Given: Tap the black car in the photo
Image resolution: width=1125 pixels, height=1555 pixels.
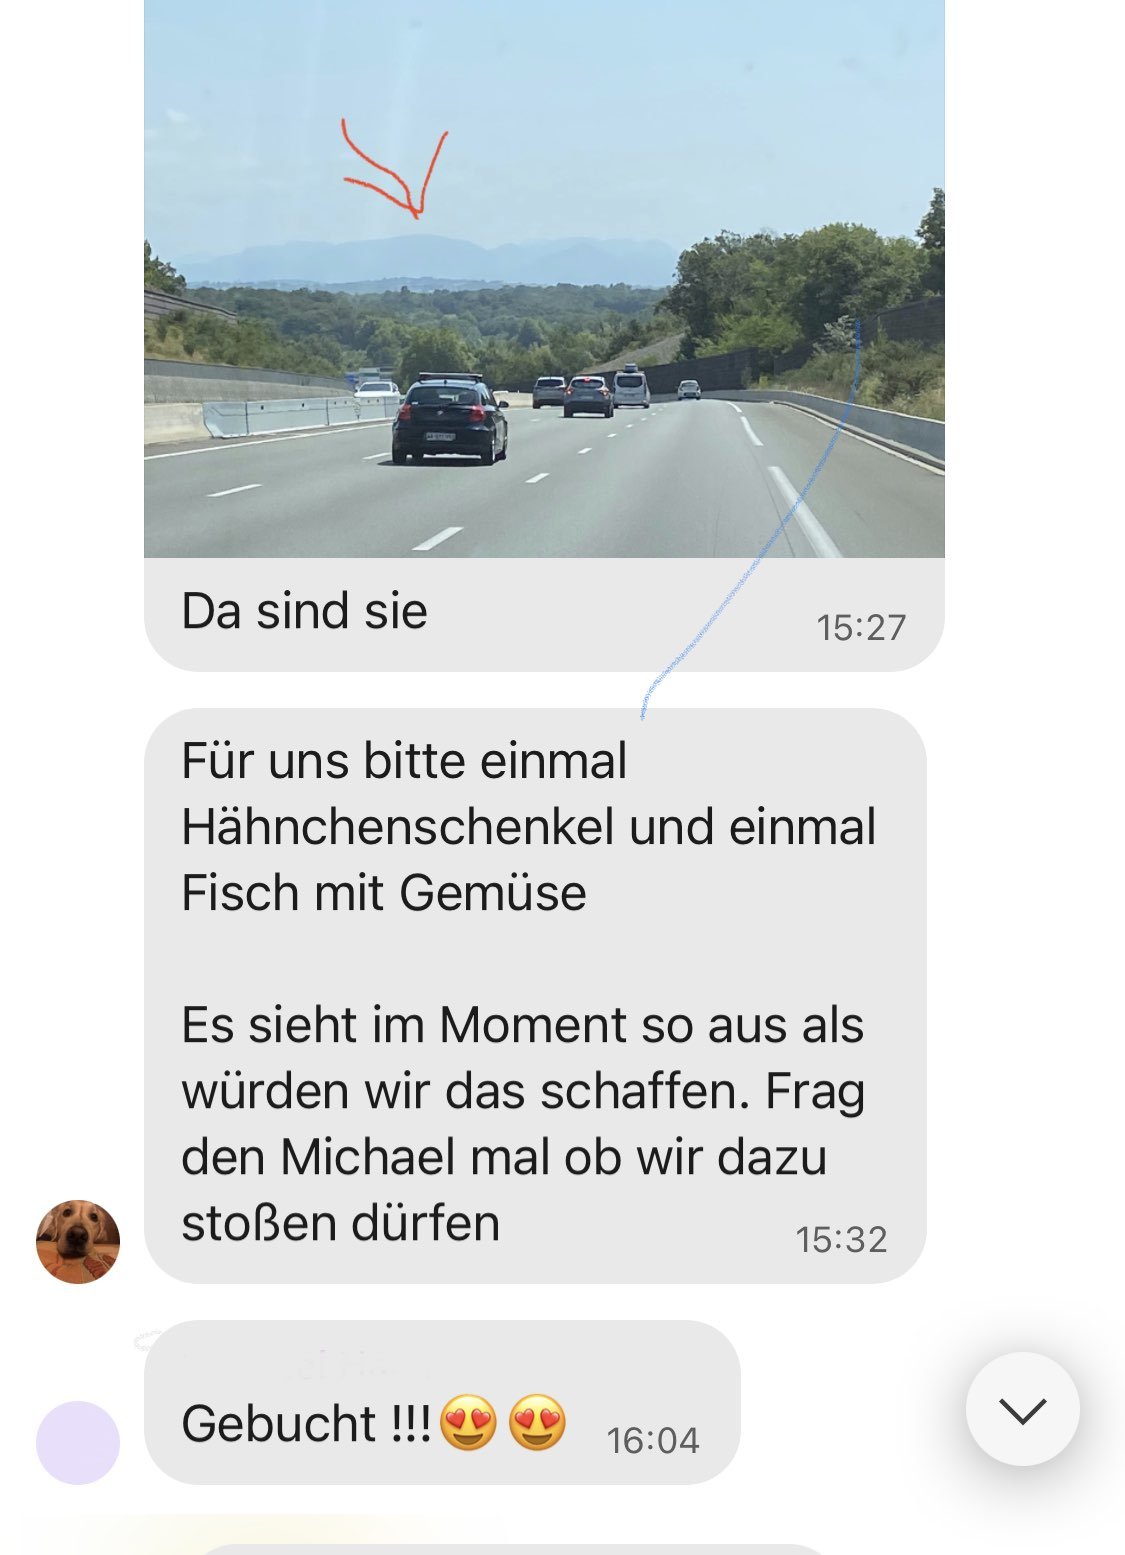Looking at the screenshot, I should click(x=449, y=419).
